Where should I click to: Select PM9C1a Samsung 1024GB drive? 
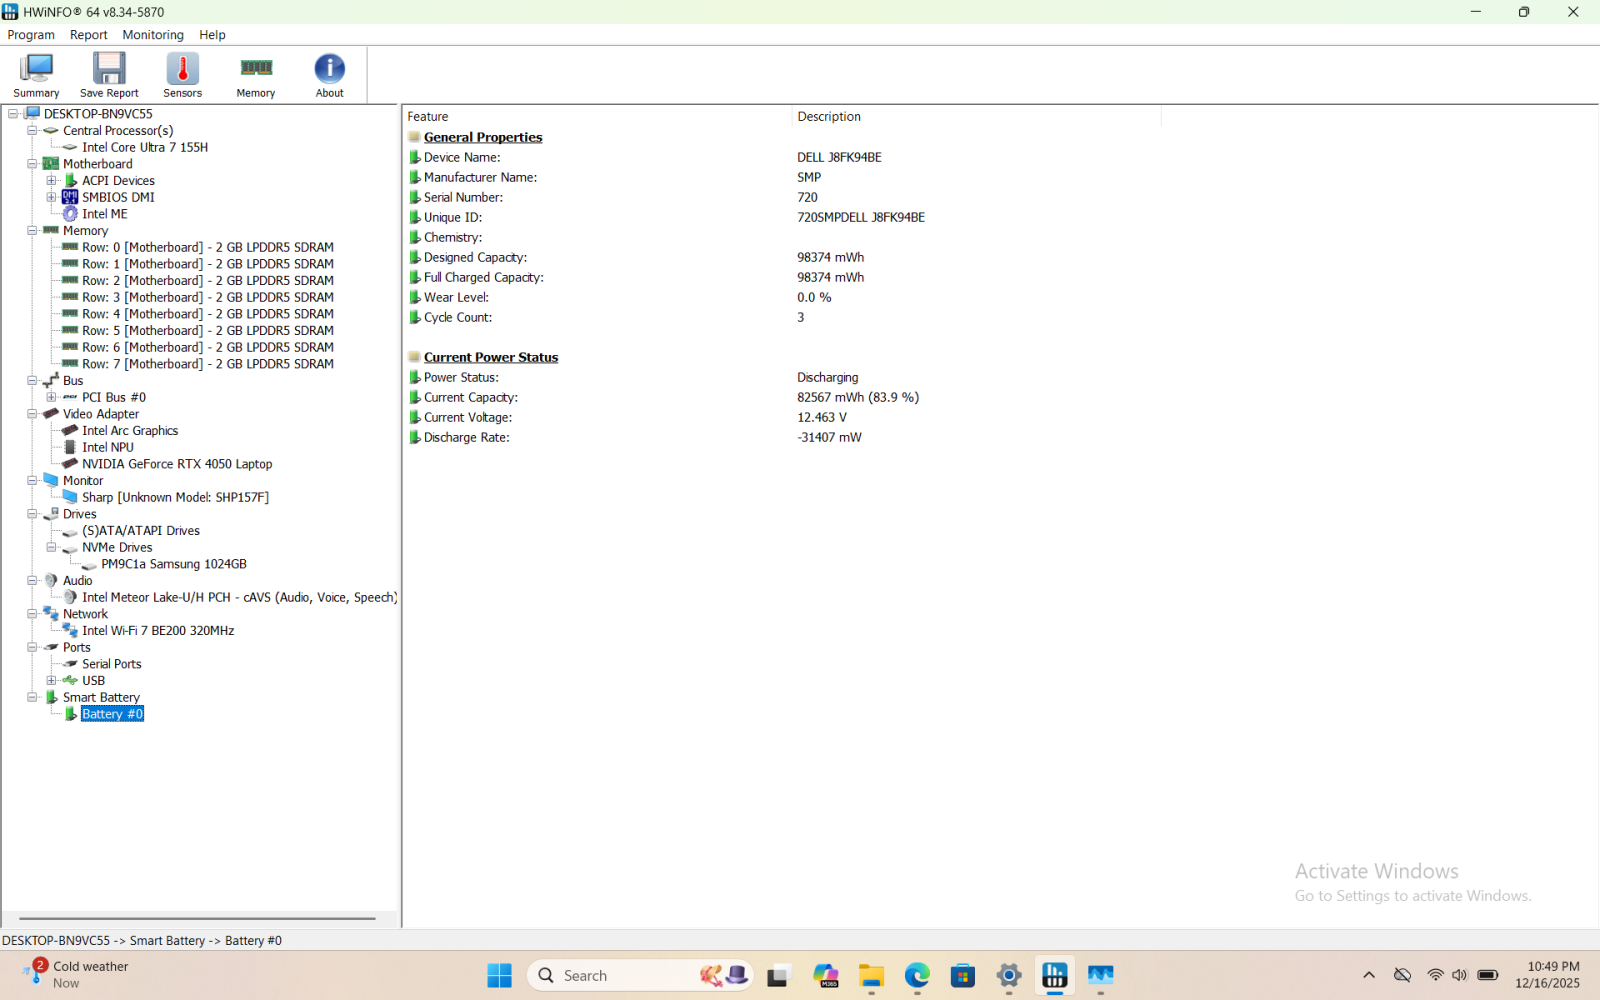[174, 564]
